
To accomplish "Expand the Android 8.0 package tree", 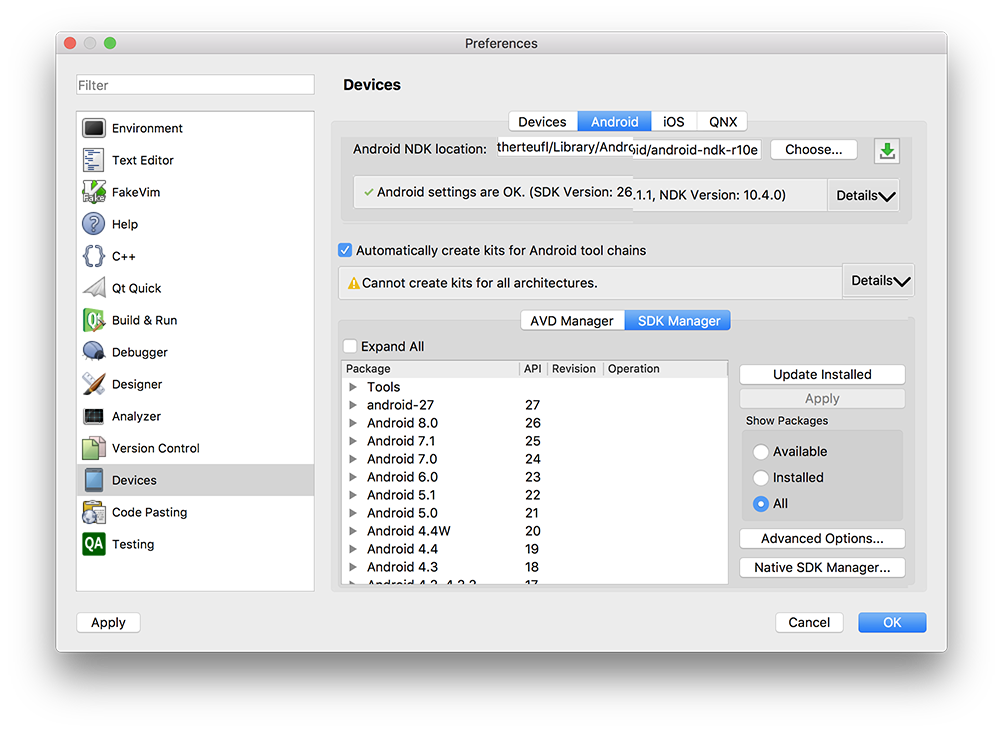I will point(352,423).
